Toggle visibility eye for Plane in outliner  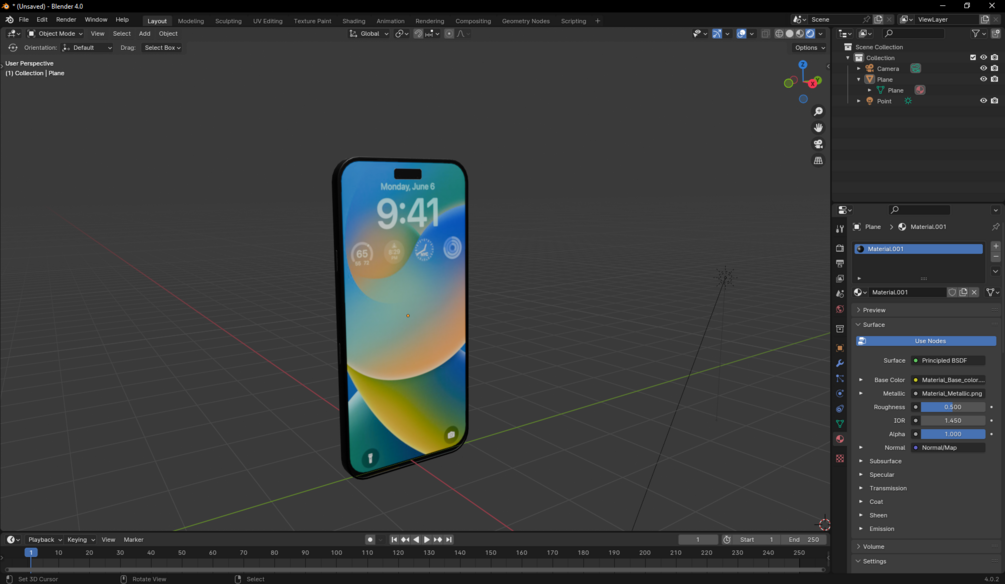pyautogui.click(x=983, y=79)
